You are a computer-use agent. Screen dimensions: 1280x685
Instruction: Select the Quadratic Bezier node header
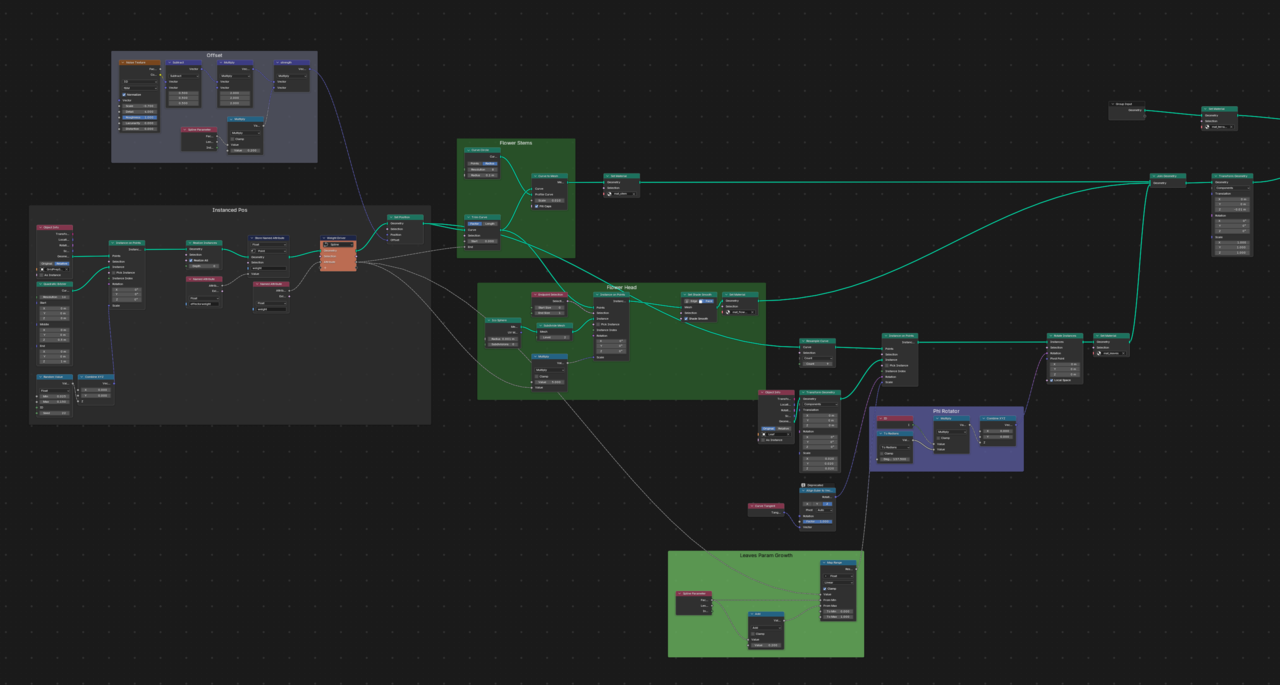pos(55,284)
